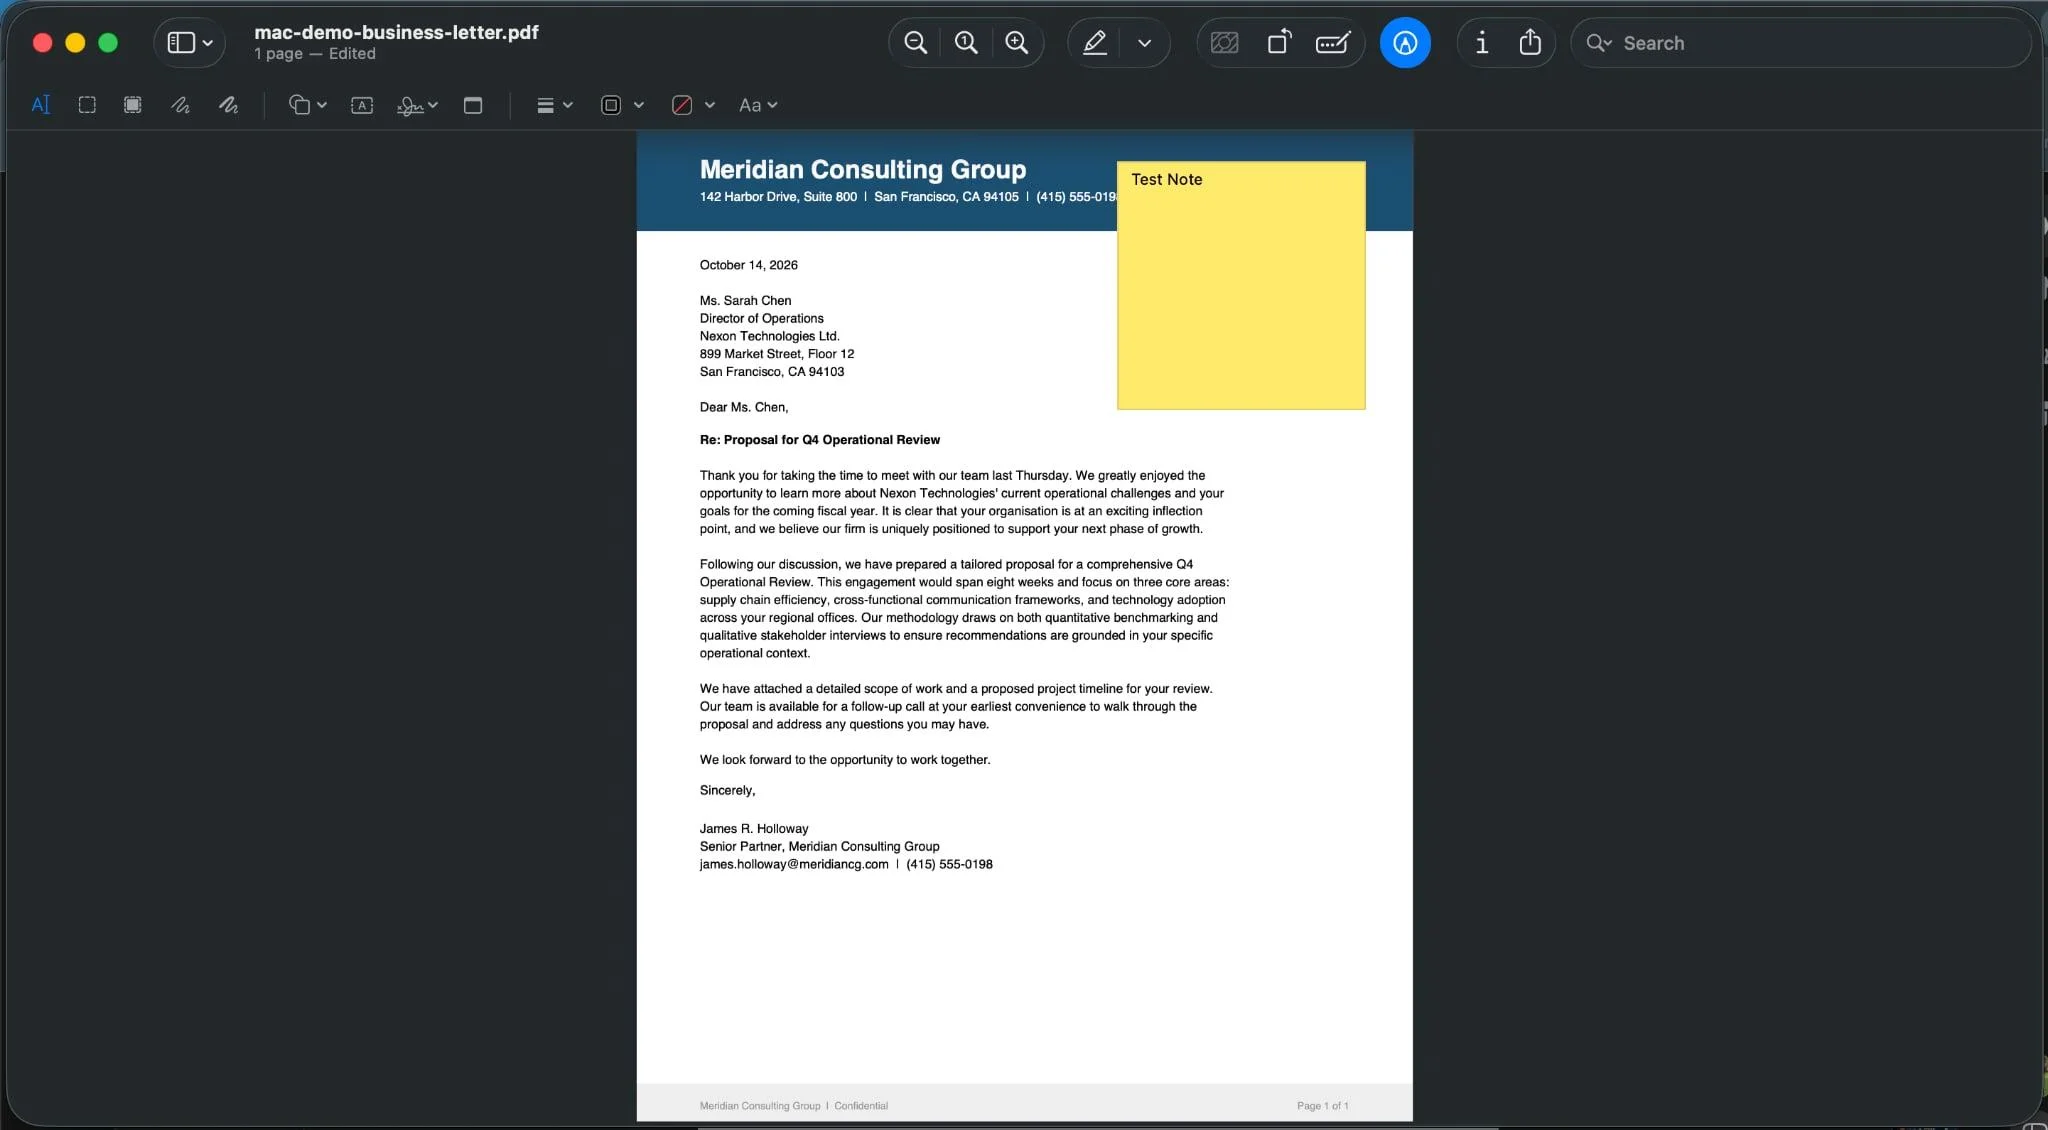Expand the border color dropdown arrow
This screenshot has width=2048, height=1130.
coord(639,105)
